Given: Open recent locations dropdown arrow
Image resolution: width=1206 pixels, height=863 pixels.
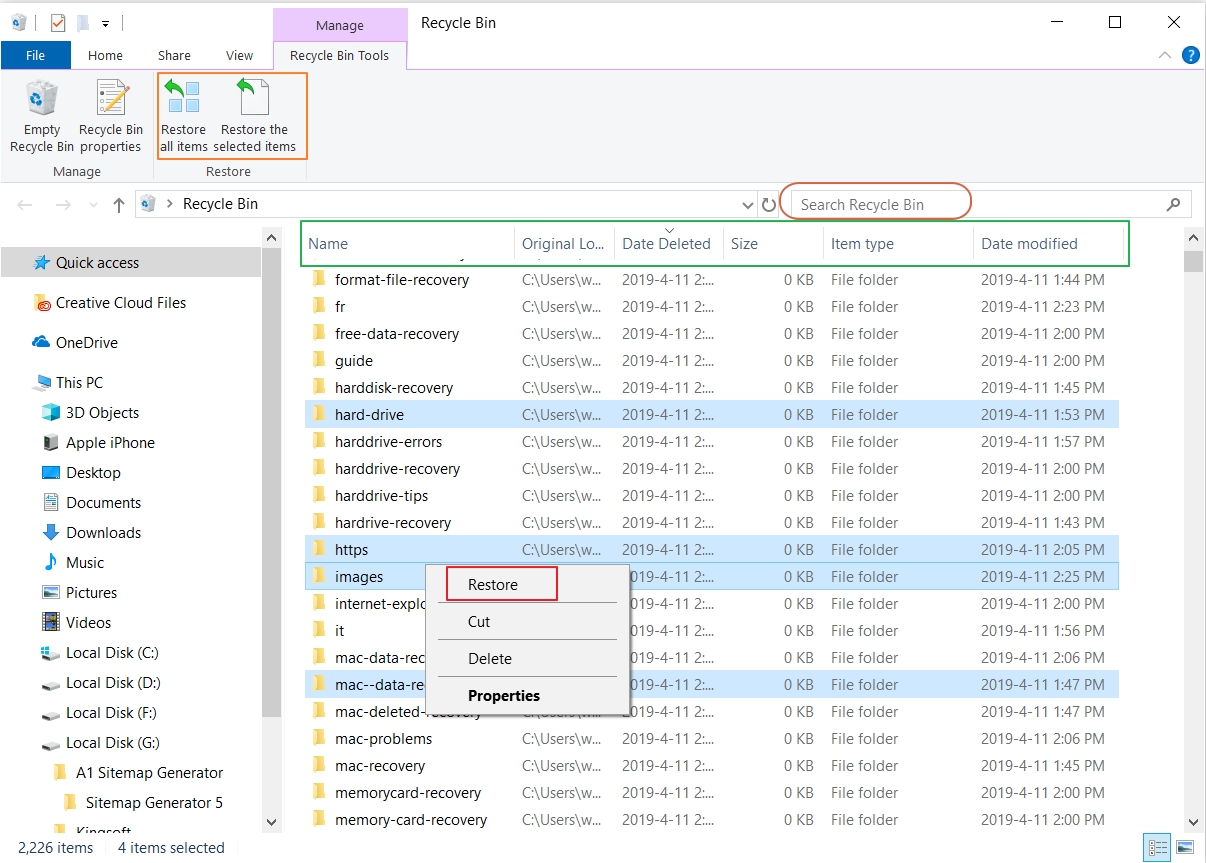Looking at the screenshot, I should click(93, 205).
